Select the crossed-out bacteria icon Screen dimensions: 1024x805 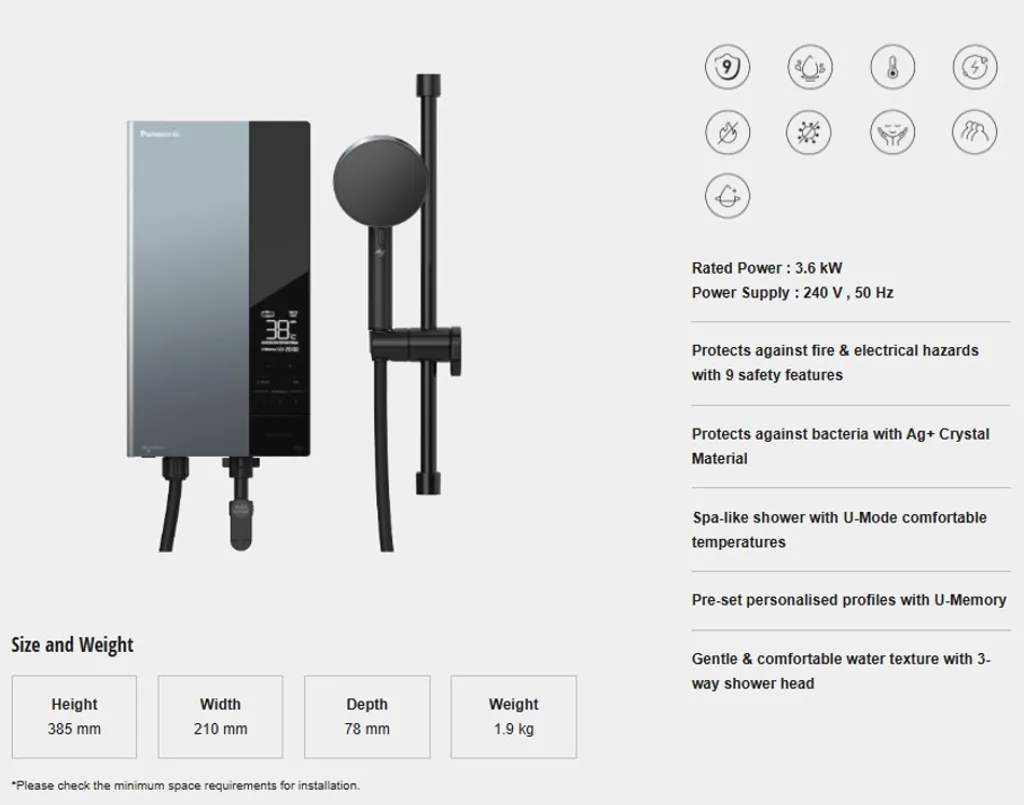click(808, 133)
